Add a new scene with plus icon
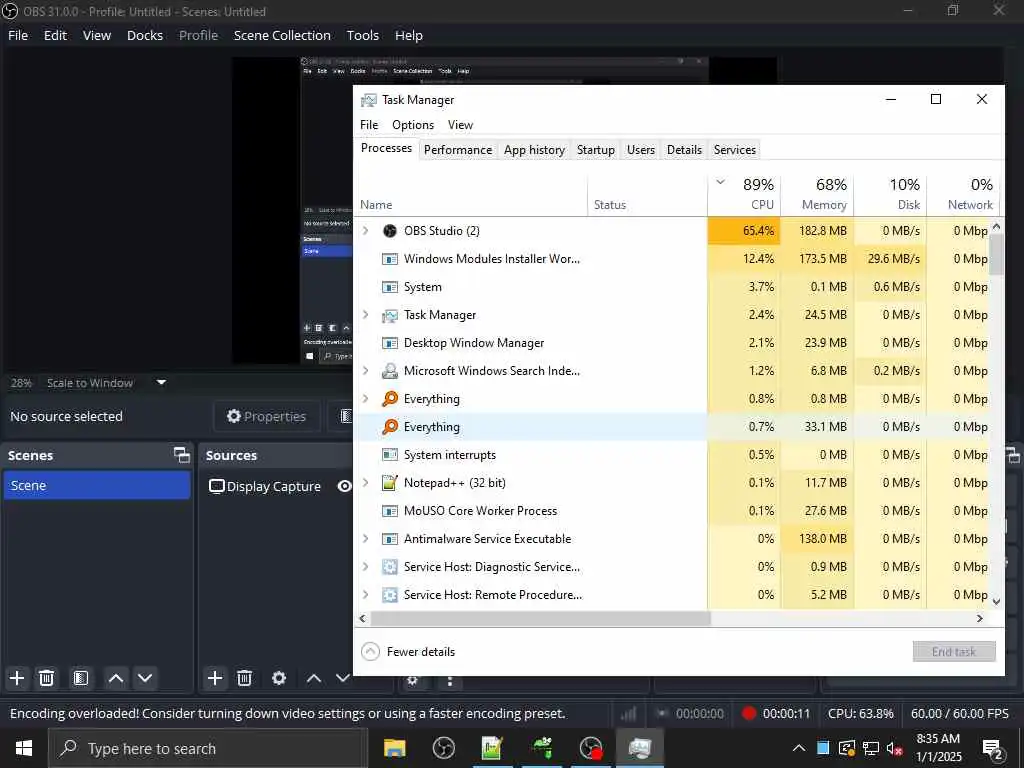The width and height of the screenshot is (1024, 768). click(17, 678)
